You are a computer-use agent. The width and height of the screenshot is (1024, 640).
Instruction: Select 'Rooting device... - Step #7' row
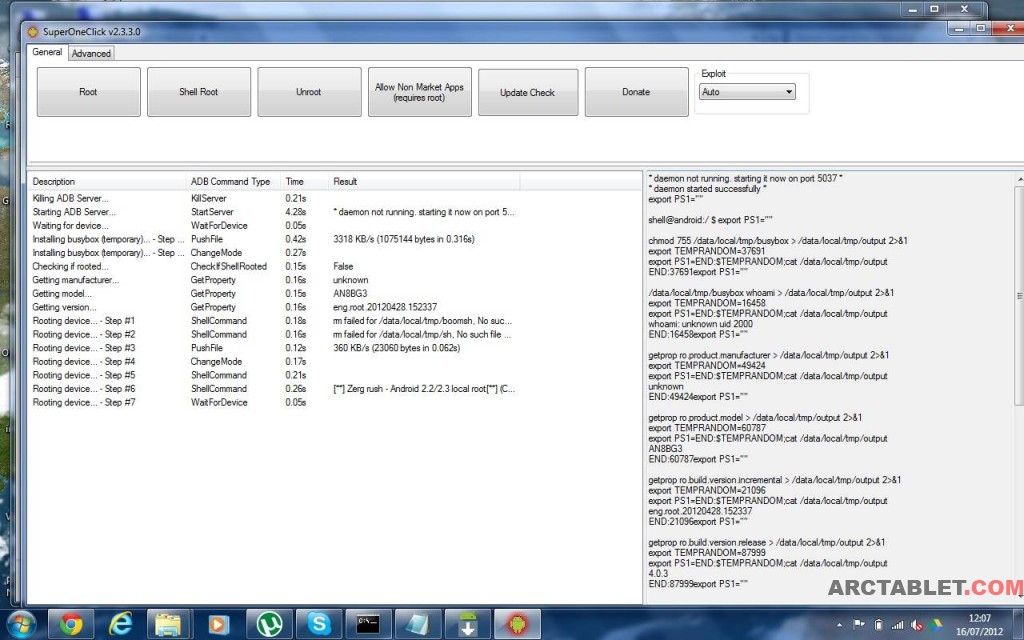[274, 402]
